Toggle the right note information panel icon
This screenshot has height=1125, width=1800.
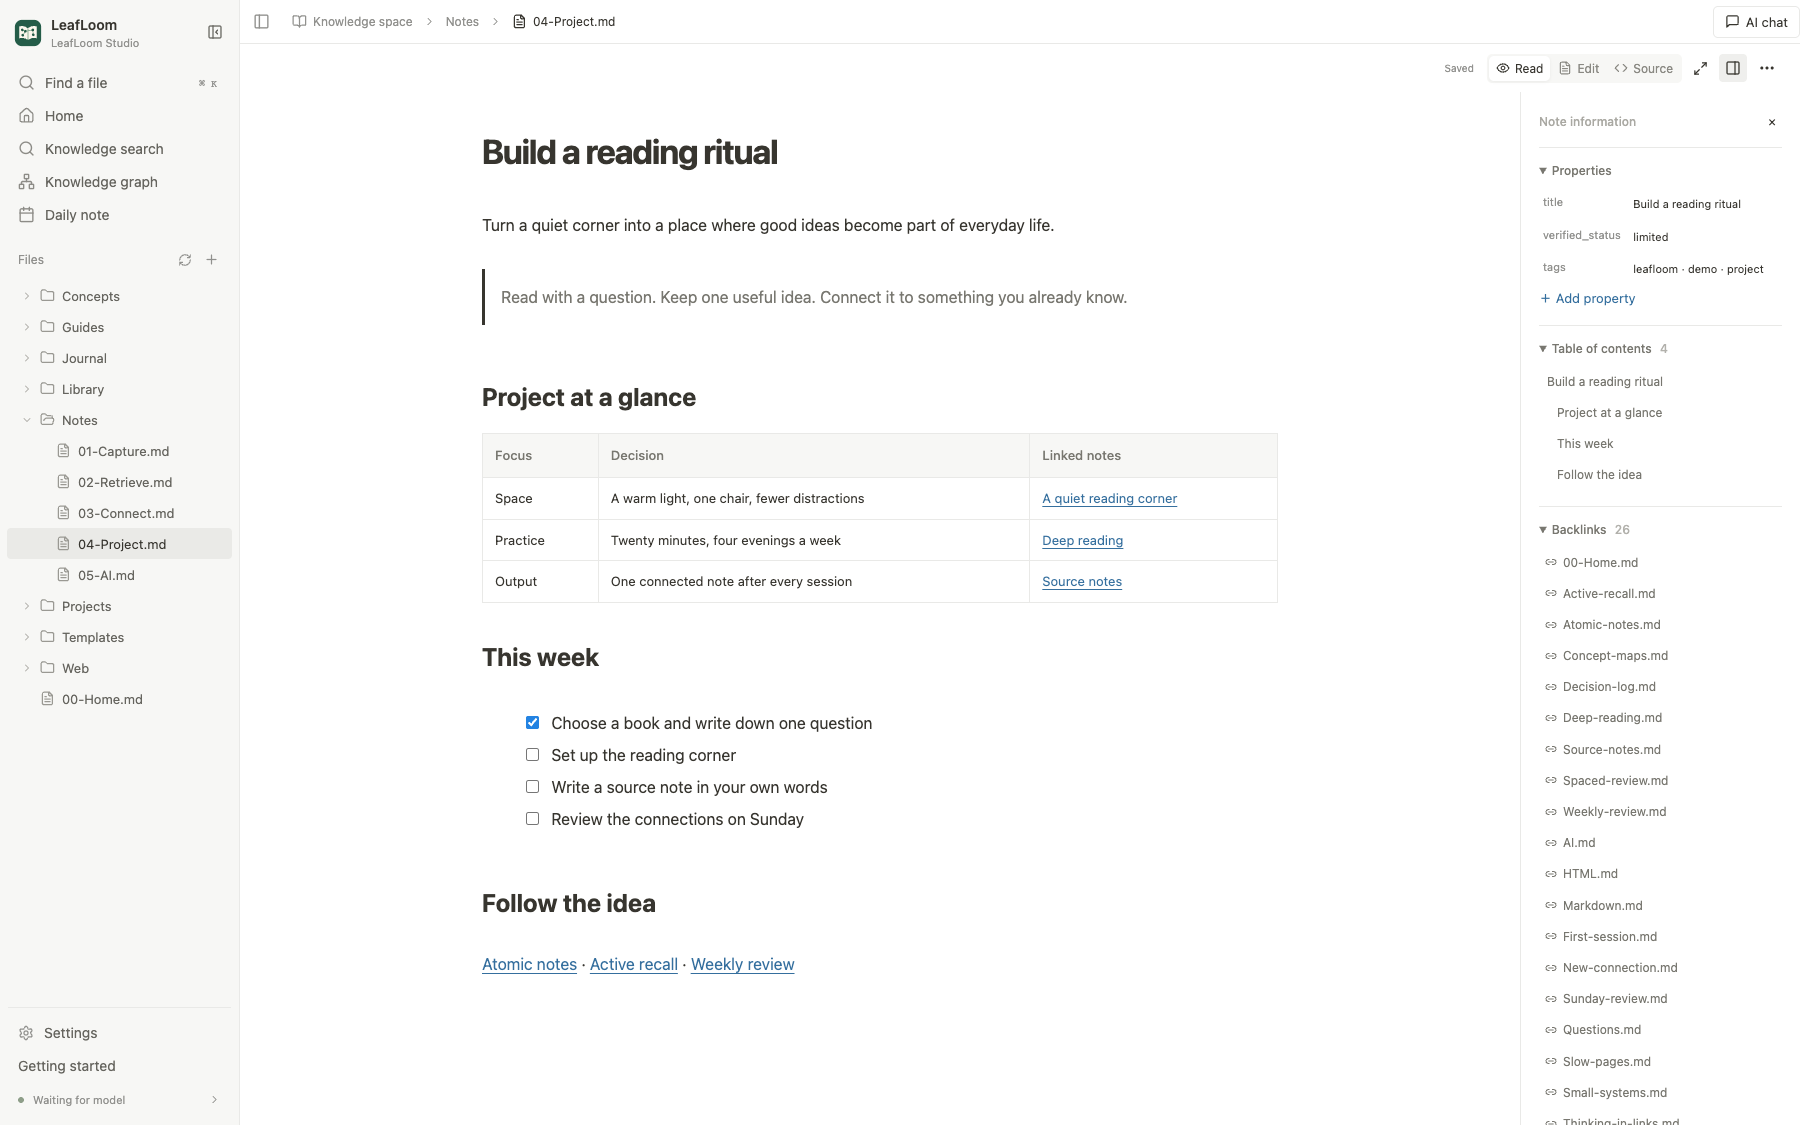[x=1733, y=69]
